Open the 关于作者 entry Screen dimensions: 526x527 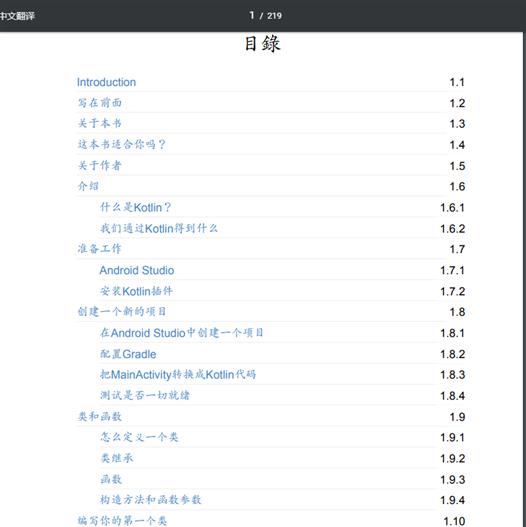99,165
